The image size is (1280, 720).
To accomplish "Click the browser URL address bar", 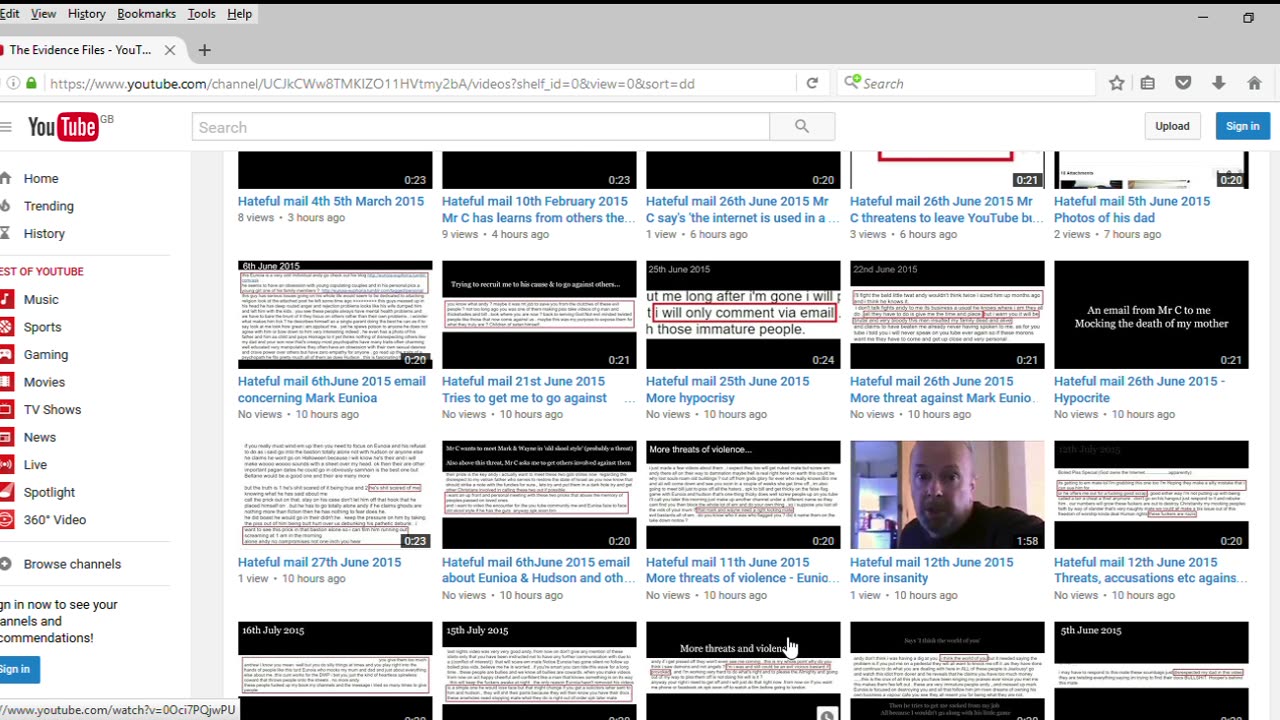I will click(x=420, y=84).
